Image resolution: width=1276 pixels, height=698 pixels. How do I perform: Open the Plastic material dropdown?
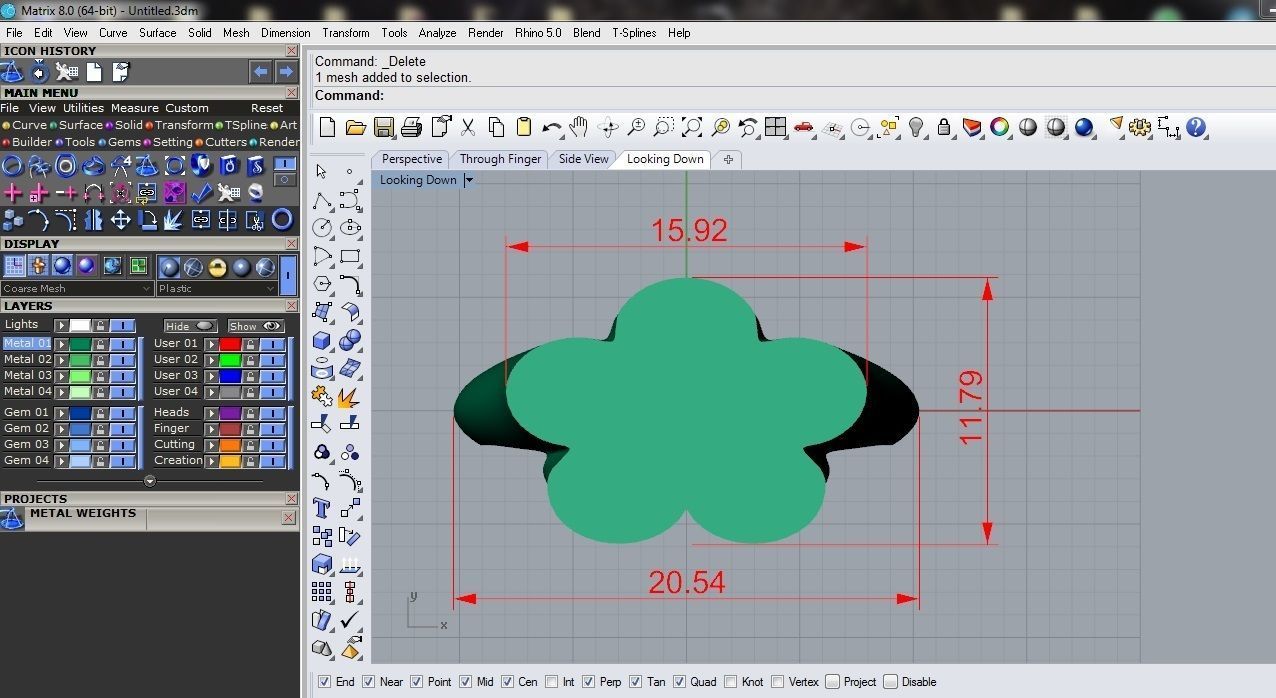(x=217, y=288)
